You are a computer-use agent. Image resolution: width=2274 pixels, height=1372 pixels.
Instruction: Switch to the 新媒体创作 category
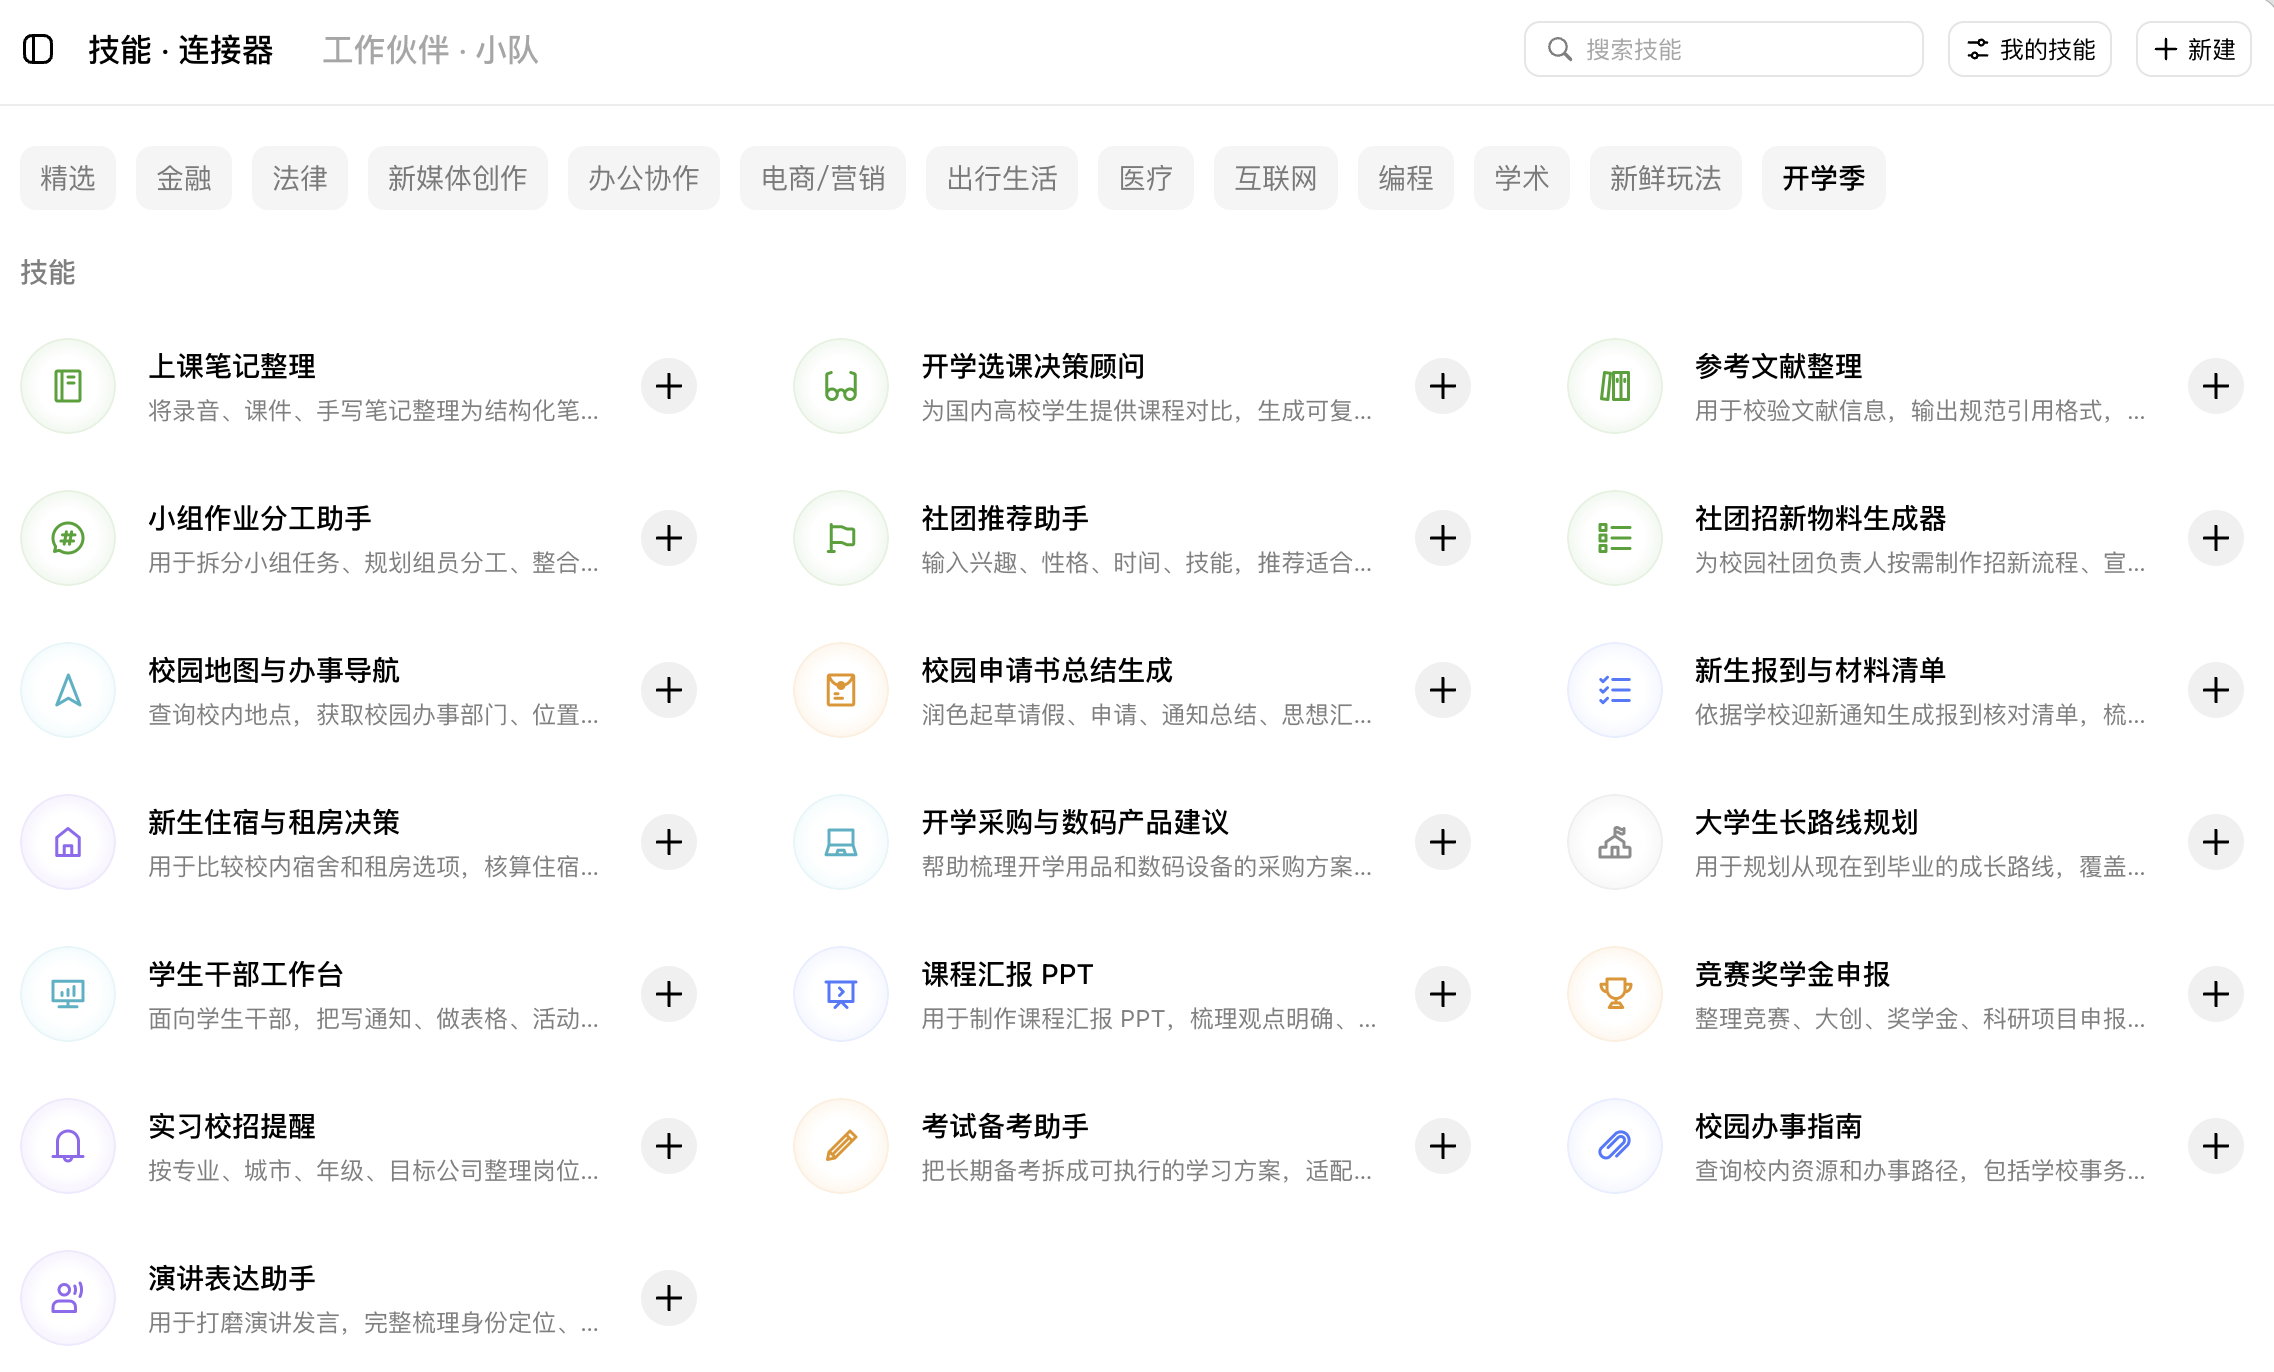click(458, 178)
